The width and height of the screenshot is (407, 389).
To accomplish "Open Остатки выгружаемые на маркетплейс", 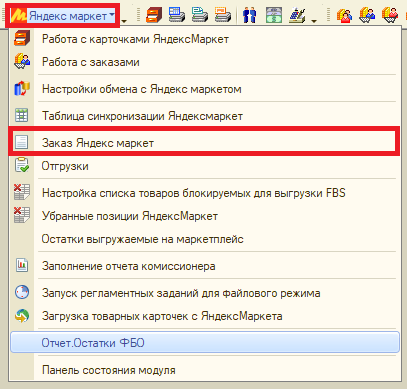I will [x=205, y=239].
